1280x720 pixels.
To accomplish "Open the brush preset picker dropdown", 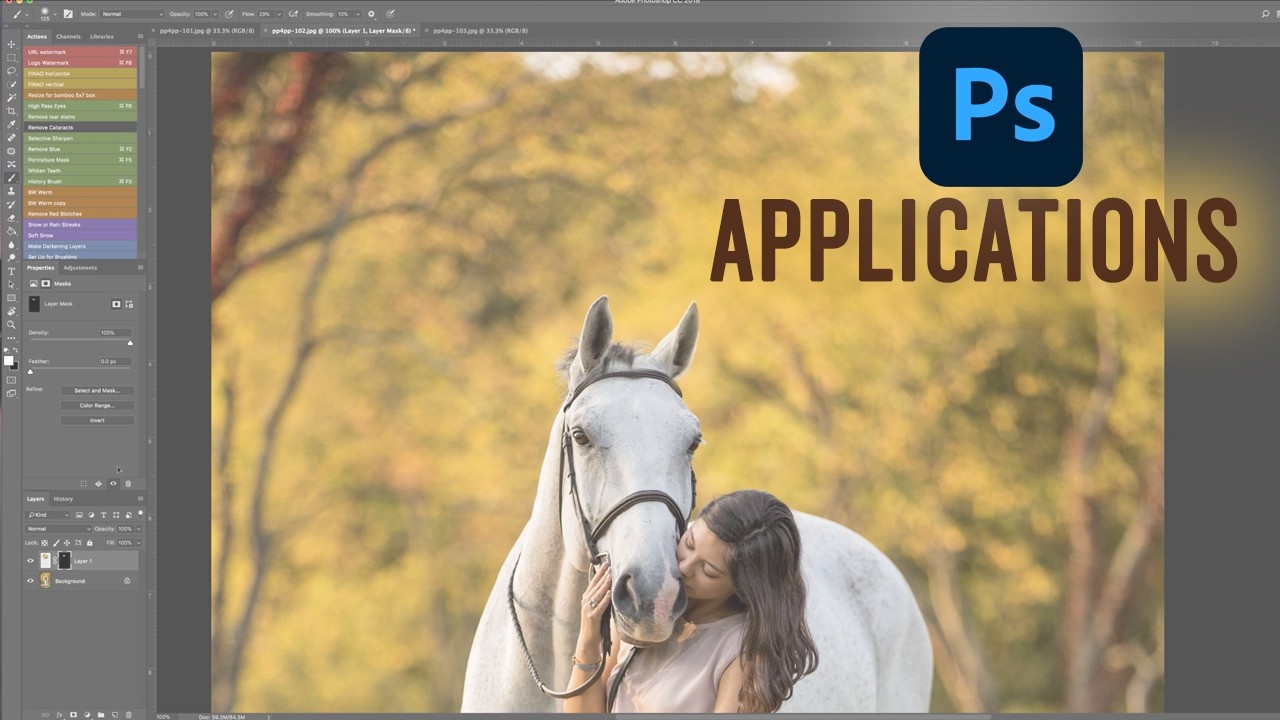I will 56,14.
